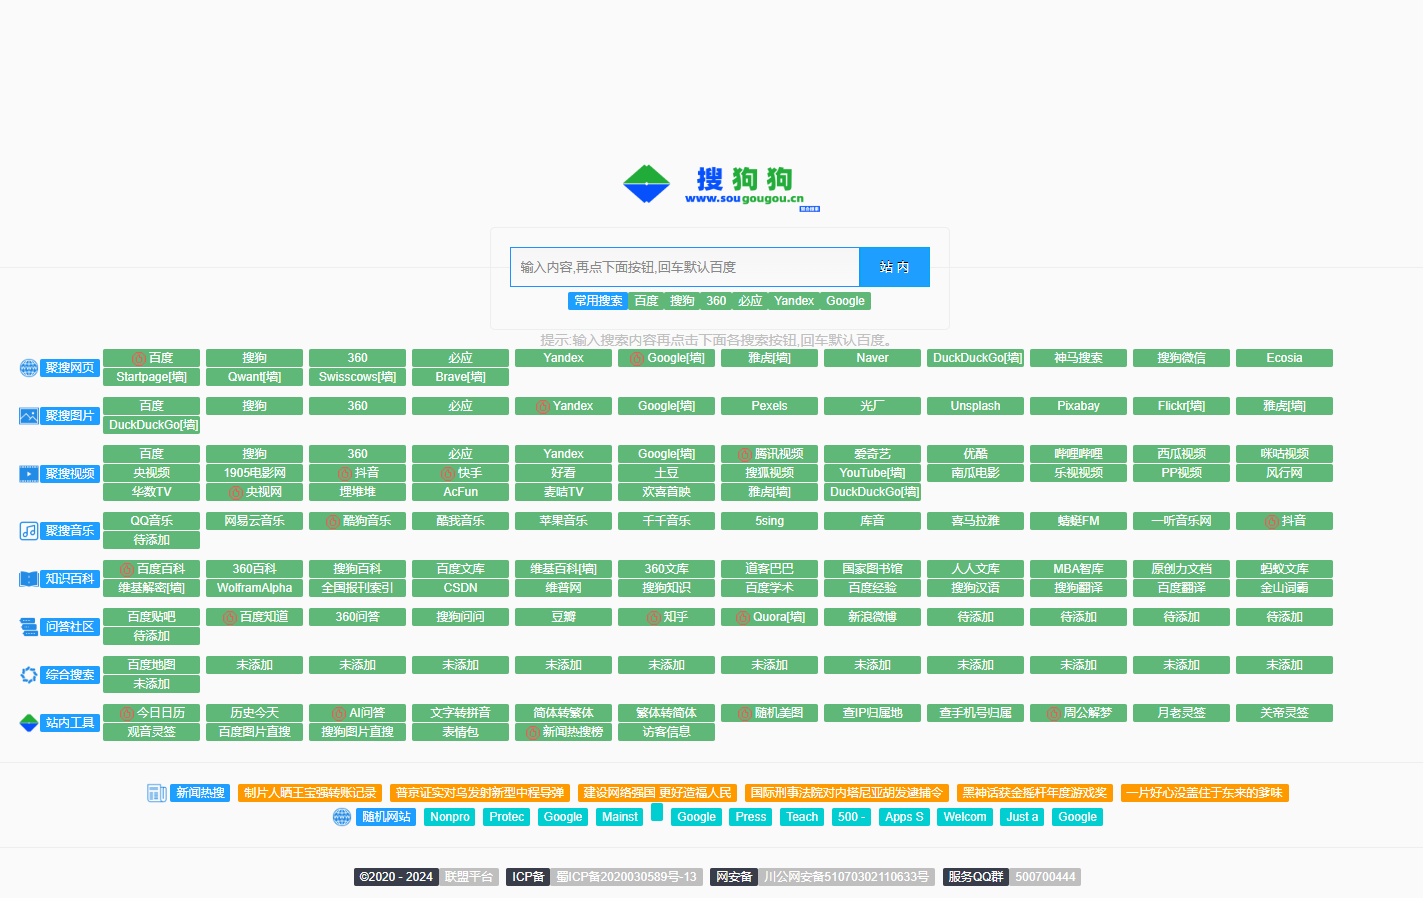Open the 周公解梦 tool
1423x898 pixels.
(x=1078, y=713)
